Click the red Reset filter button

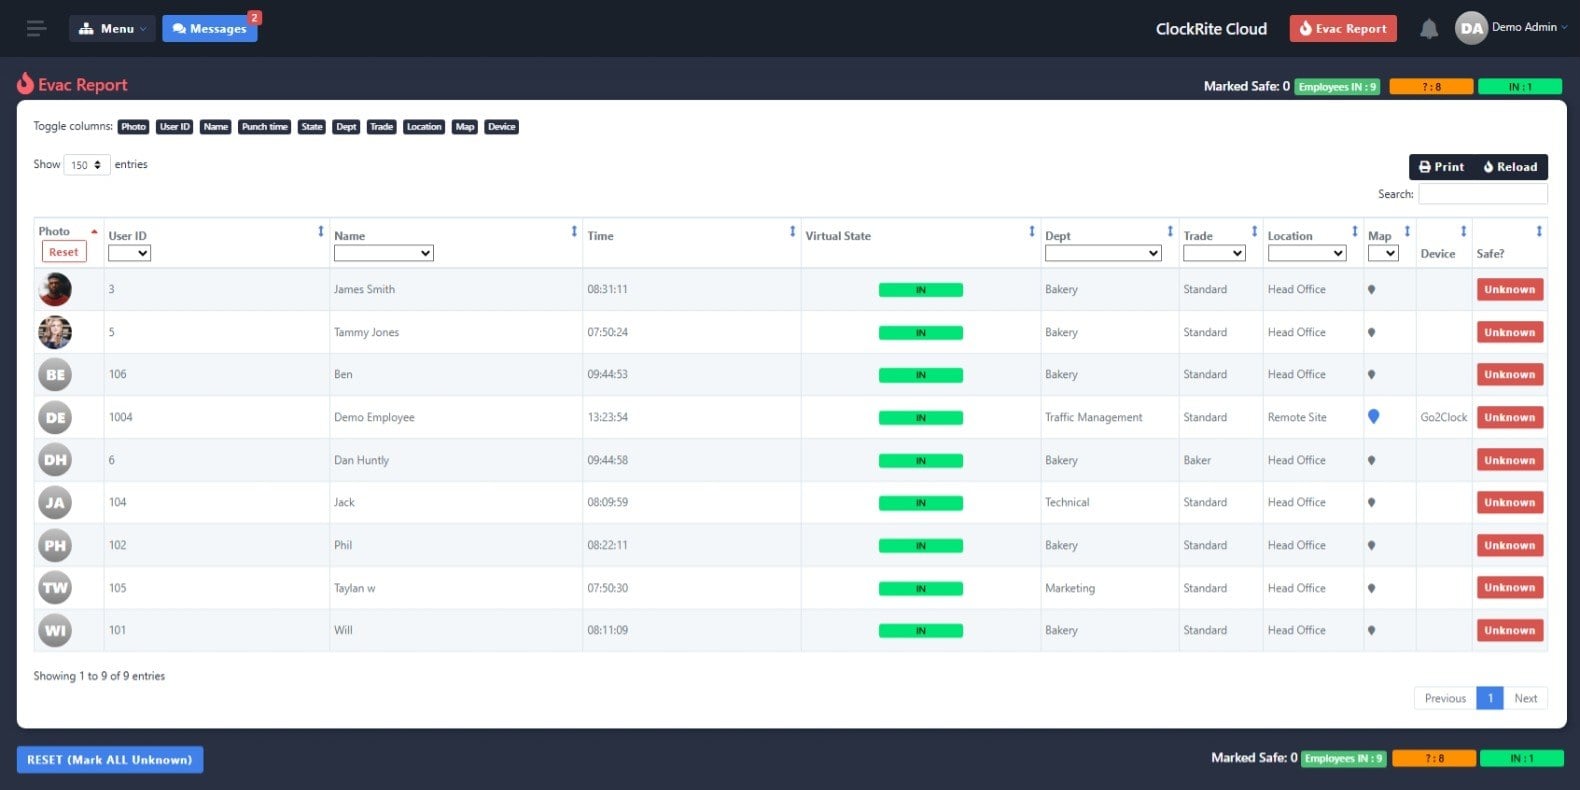click(x=64, y=252)
